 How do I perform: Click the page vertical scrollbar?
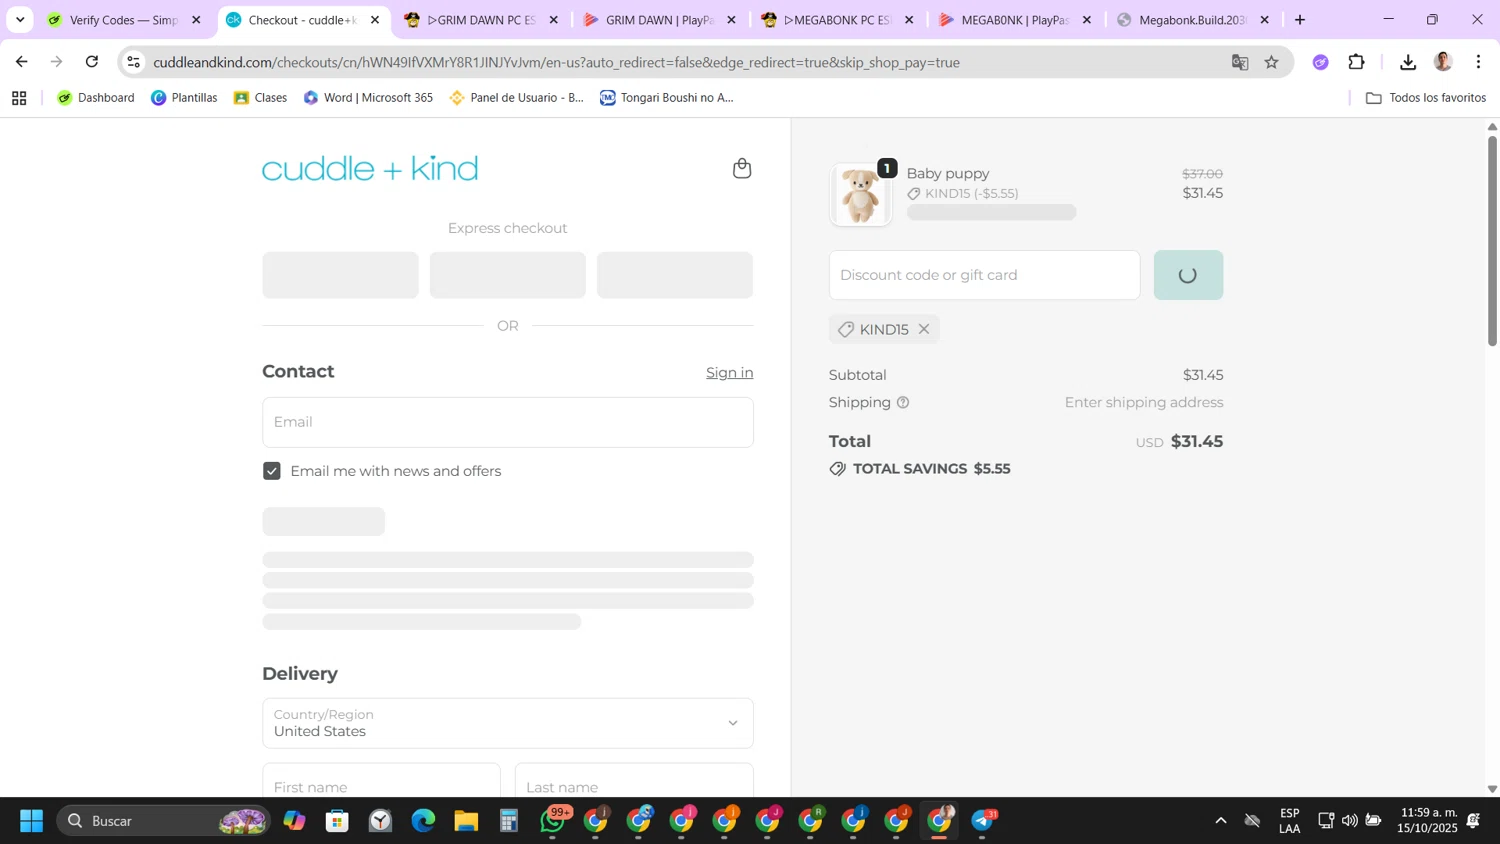(1492, 240)
